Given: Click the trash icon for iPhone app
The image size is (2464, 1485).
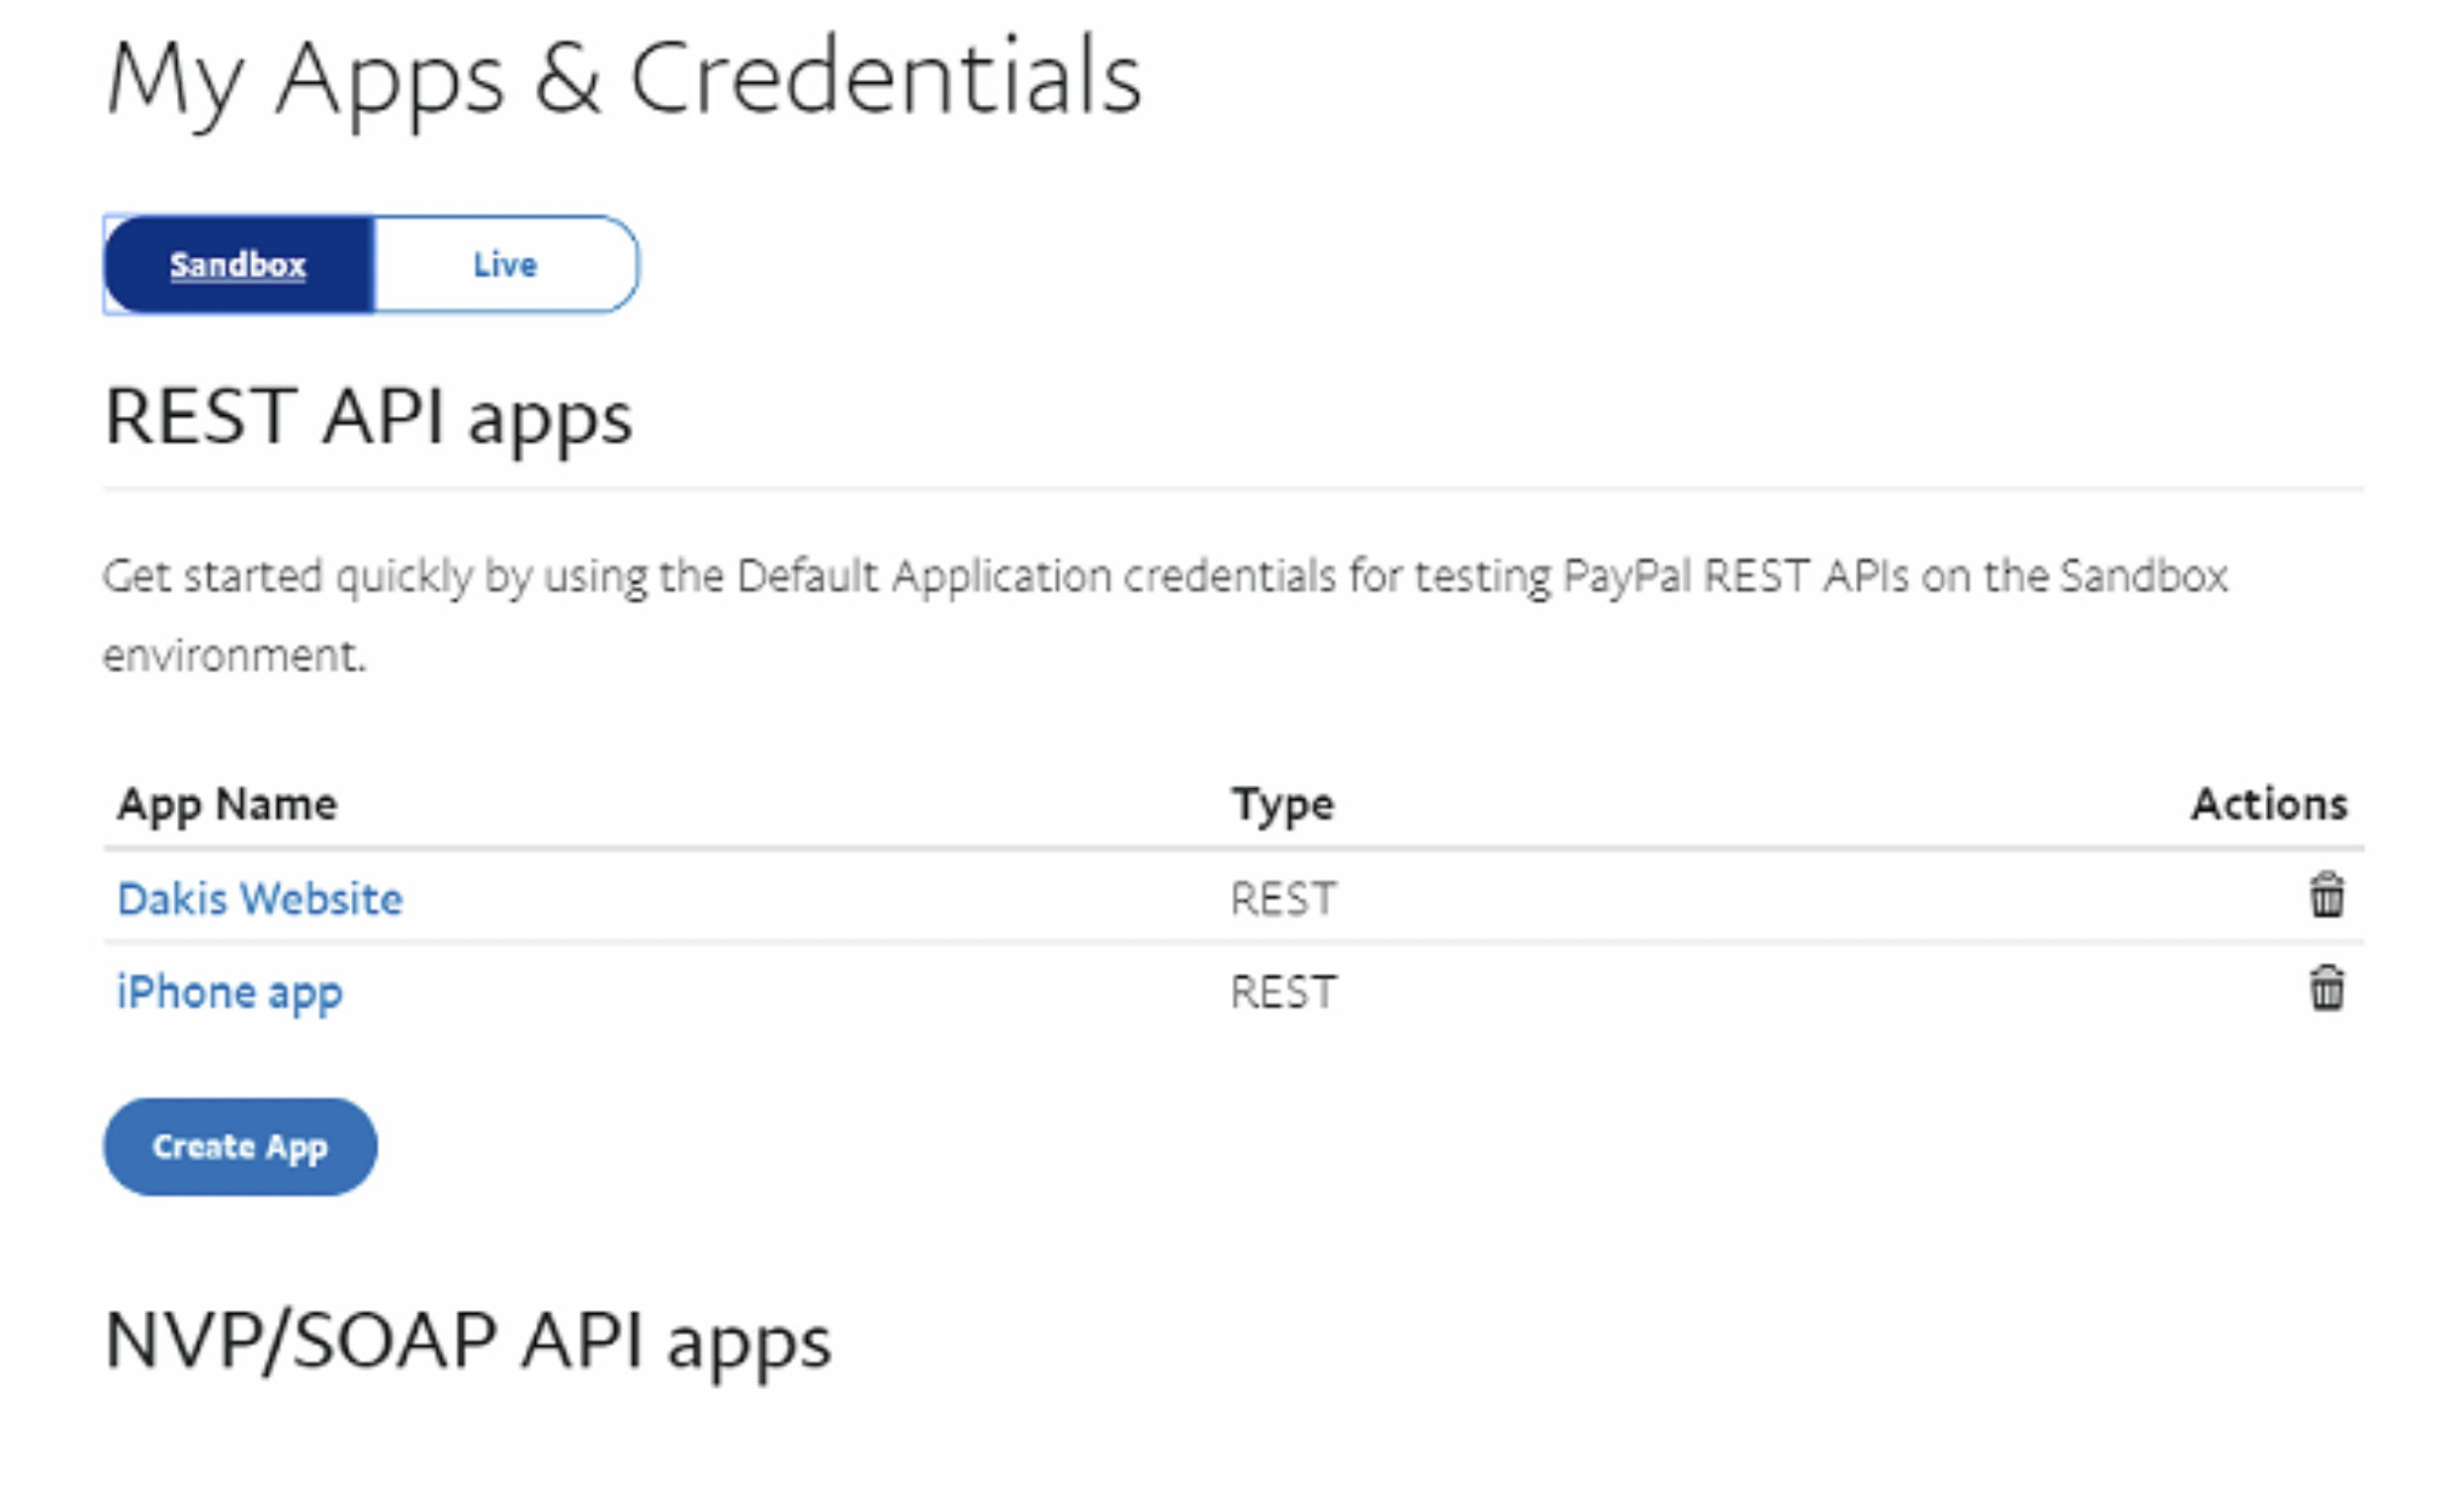Looking at the screenshot, I should [x=2326, y=988].
